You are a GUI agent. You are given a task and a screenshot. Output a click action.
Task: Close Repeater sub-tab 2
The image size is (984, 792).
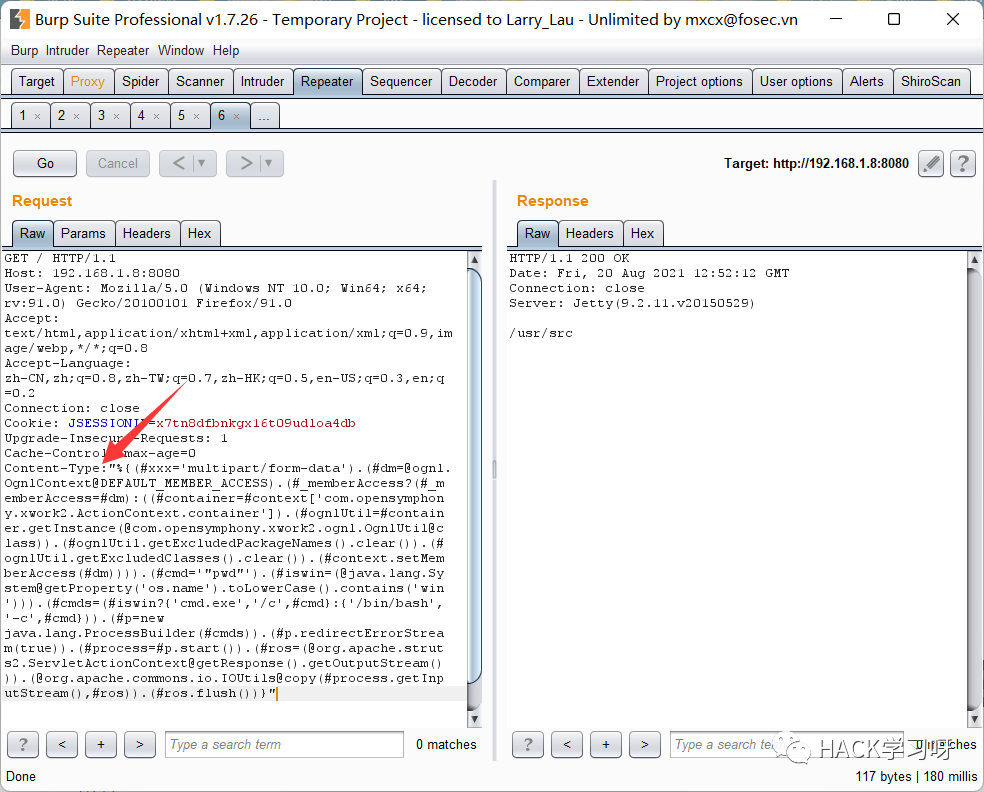77,116
